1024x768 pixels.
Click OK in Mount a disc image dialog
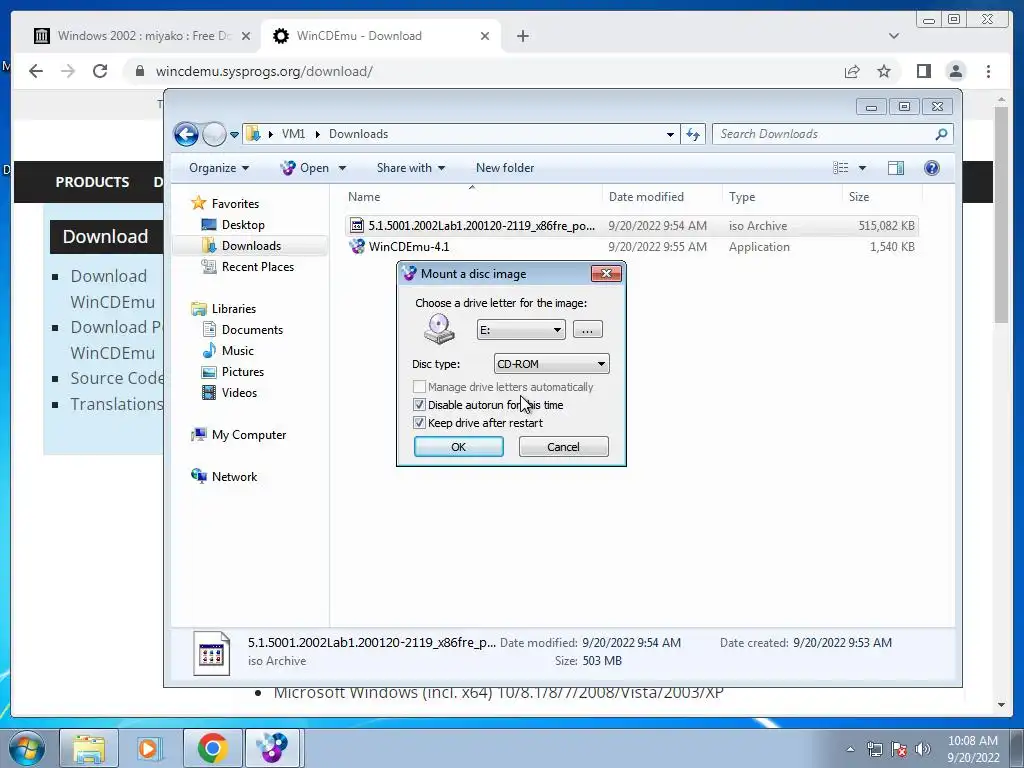458,447
